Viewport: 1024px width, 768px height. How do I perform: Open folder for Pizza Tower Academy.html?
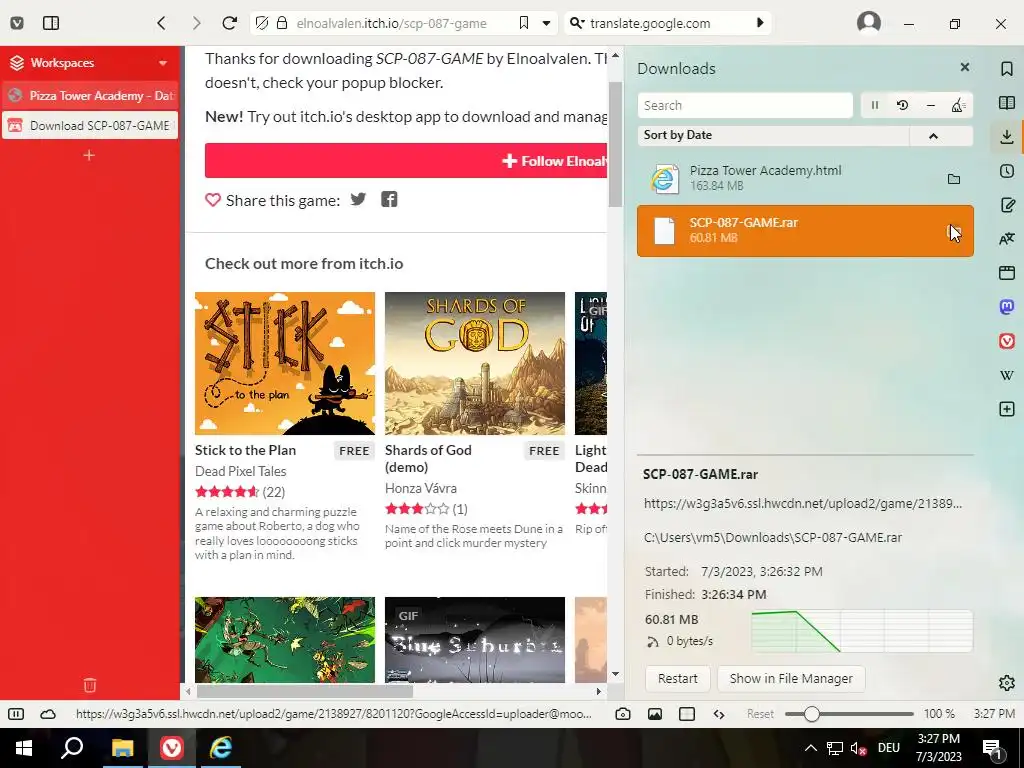tap(953, 179)
